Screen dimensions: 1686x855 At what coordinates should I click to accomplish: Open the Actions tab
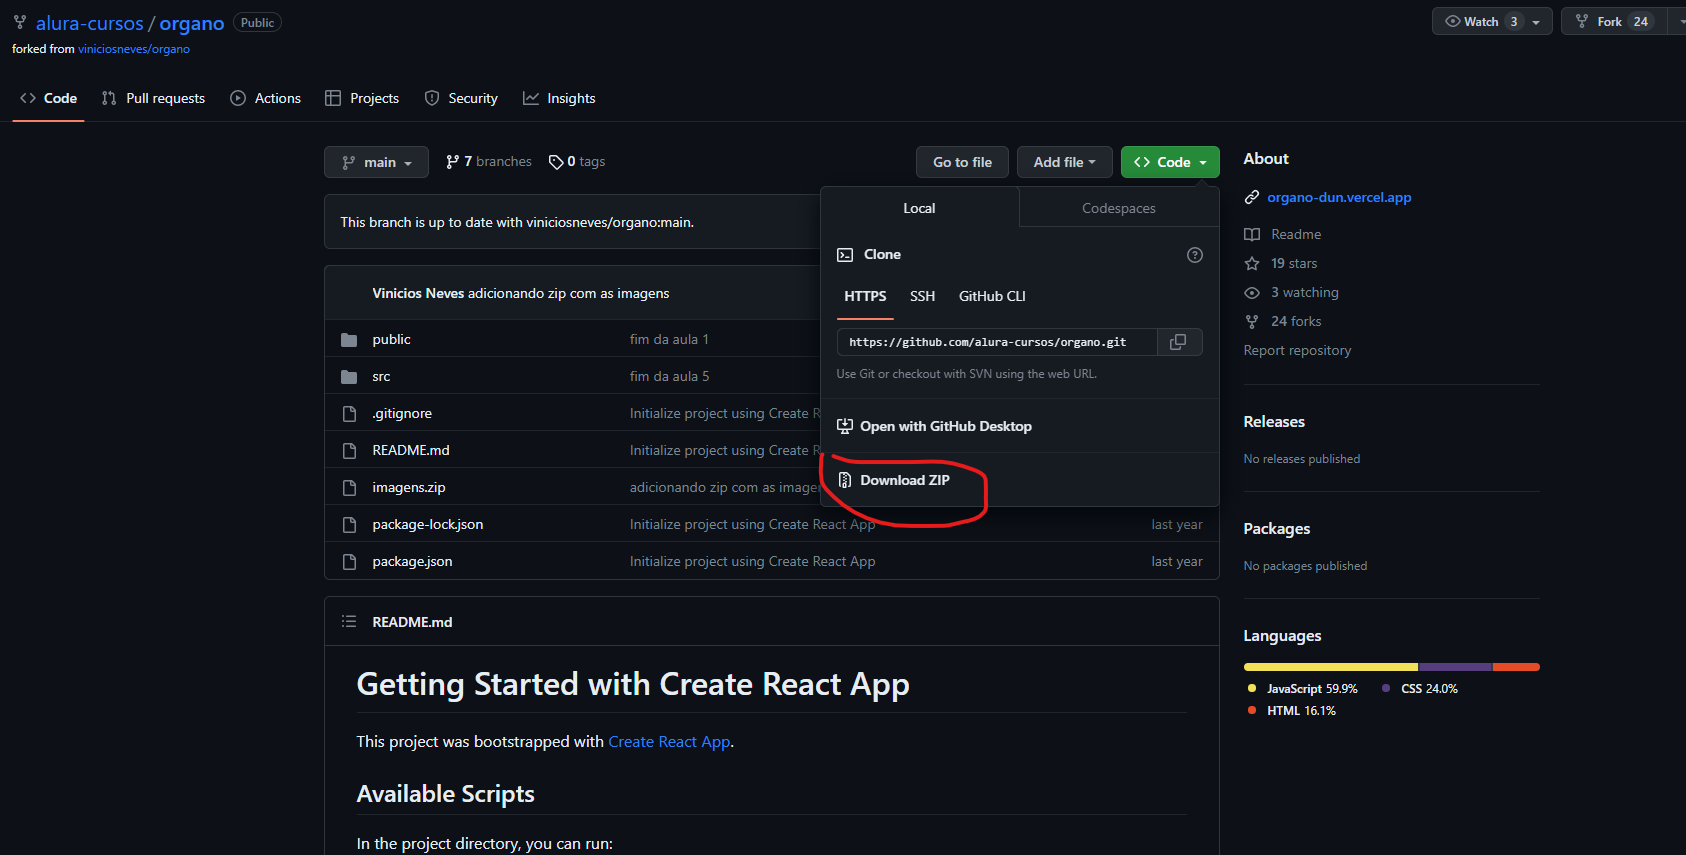point(266,98)
